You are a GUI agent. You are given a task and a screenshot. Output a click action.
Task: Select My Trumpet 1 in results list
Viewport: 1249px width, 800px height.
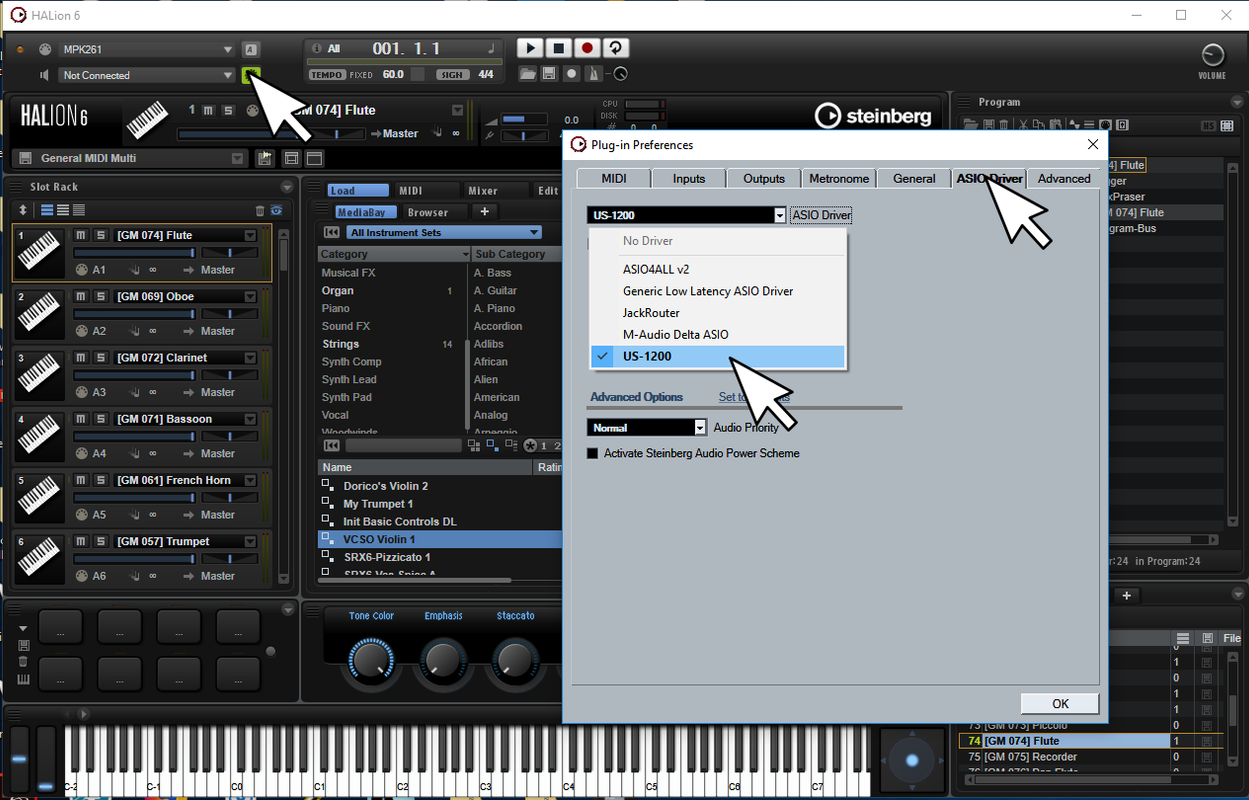coord(440,504)
